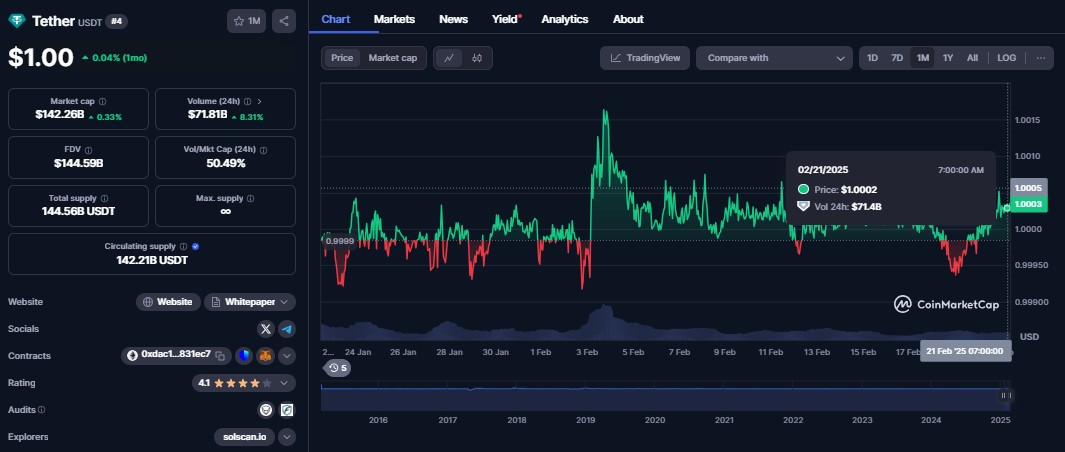Open the News tab
This screenshot has height=452, width=1065.
point(453,19)
